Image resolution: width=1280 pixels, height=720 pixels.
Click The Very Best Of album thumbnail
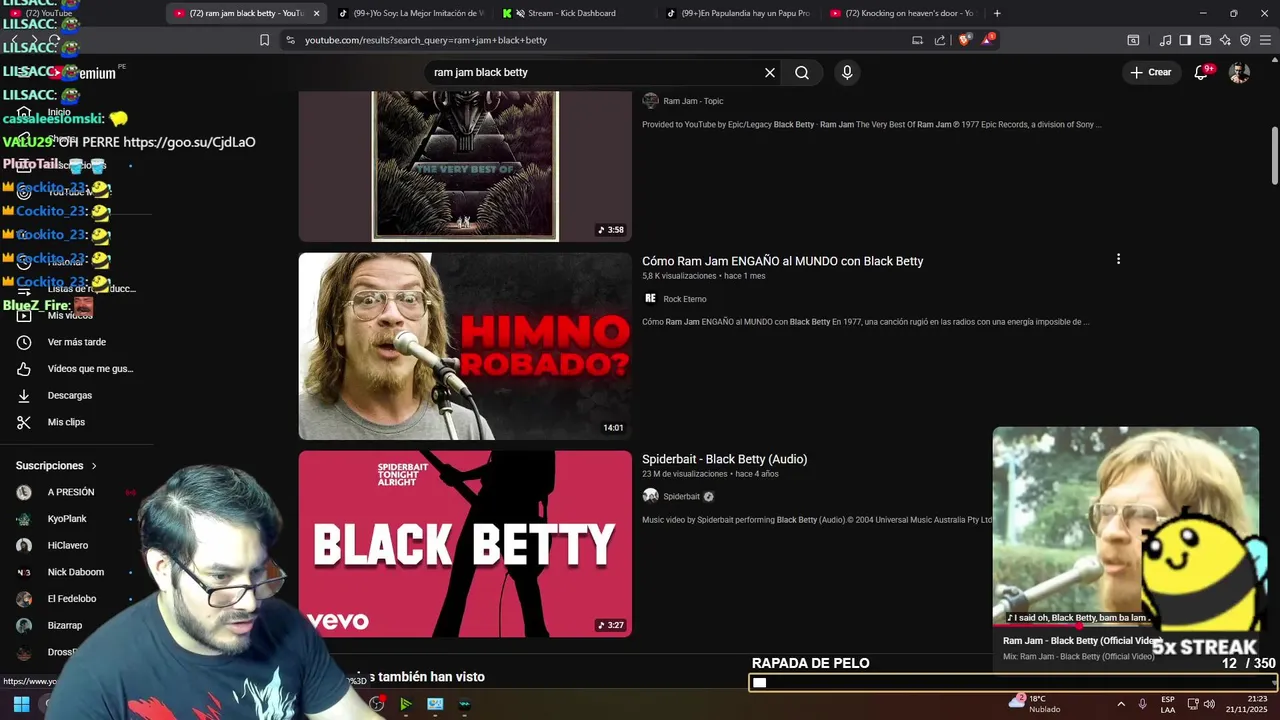[465, 166]
